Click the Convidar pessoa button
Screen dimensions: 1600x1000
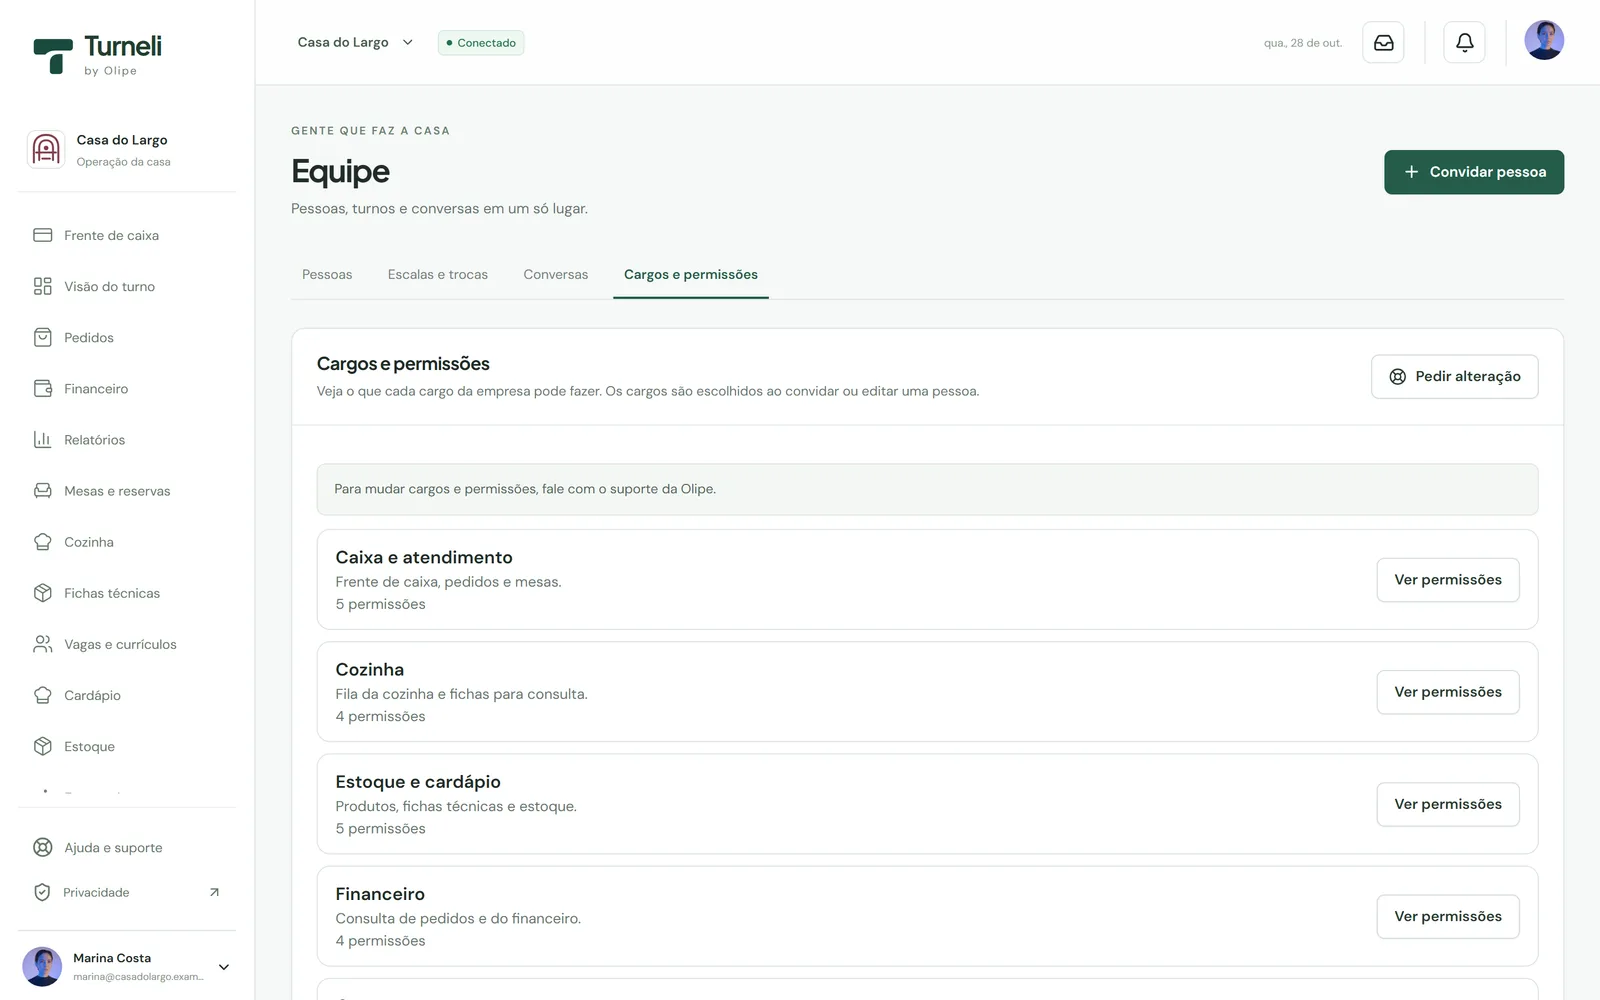1474,172
